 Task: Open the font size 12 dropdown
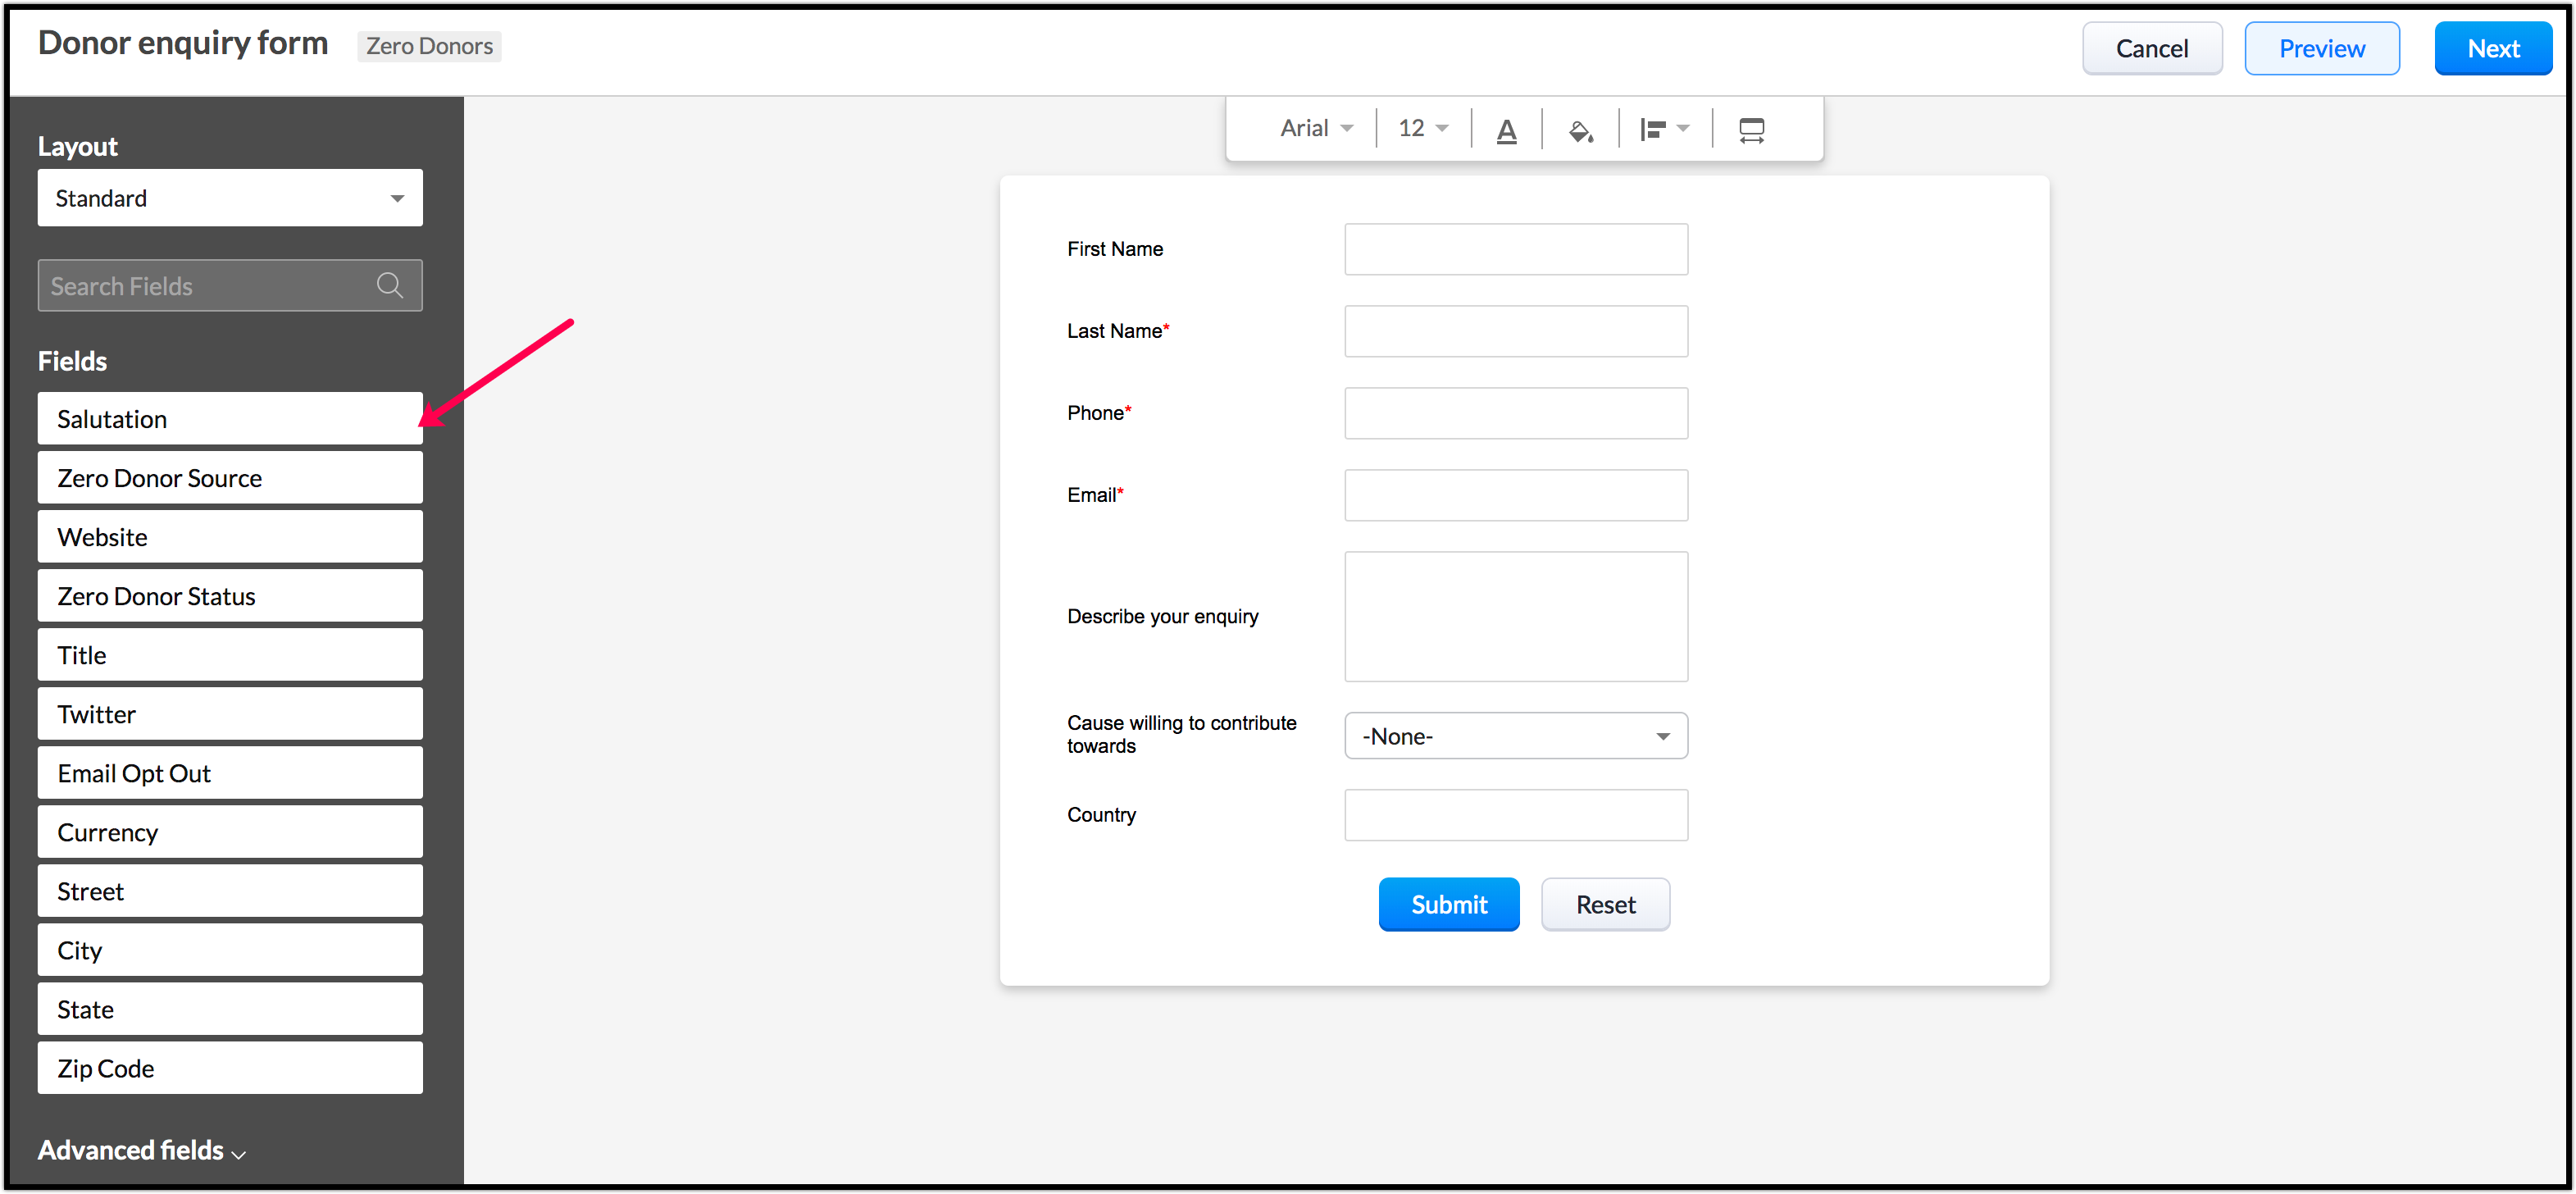[x=1422, y=129]
